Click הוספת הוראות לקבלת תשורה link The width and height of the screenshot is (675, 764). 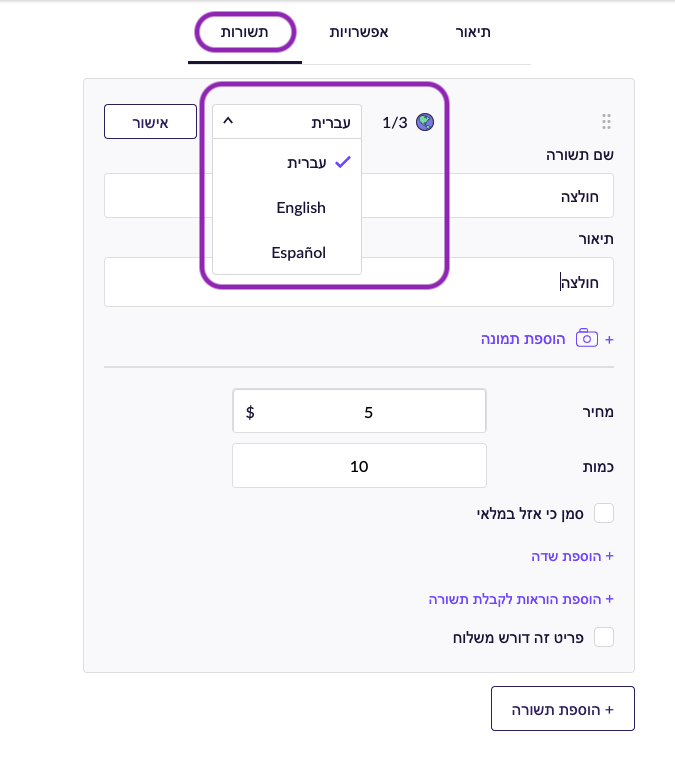(x=521, y=599)
